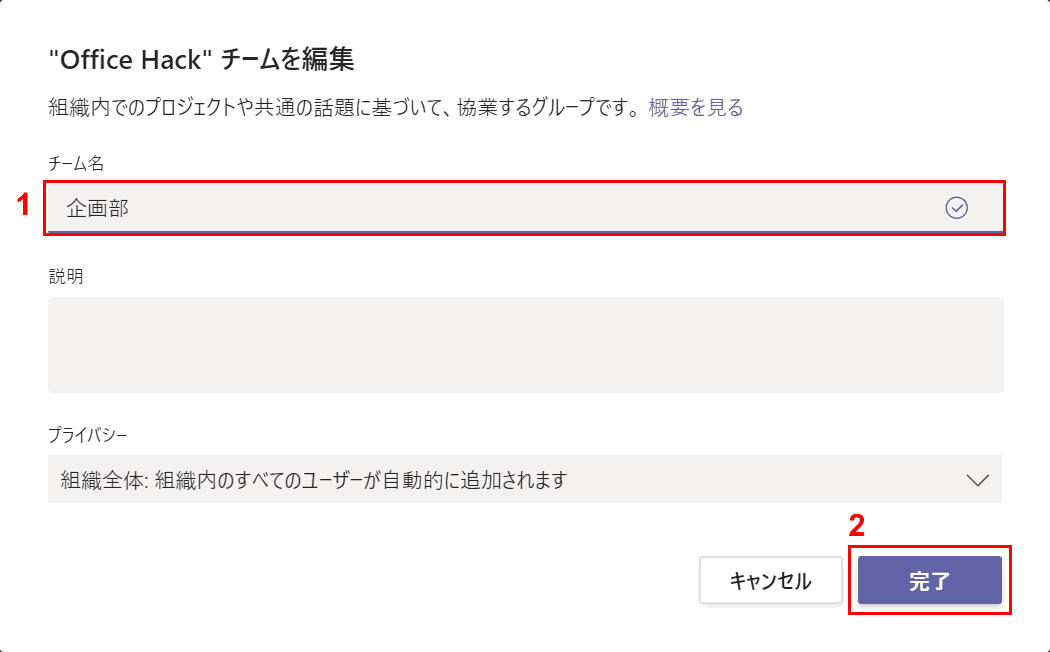This screenshot has height=652, width=1050.
Task: Click the 組織内でのプロジェクト description sentence
Action: click(348, 107)
